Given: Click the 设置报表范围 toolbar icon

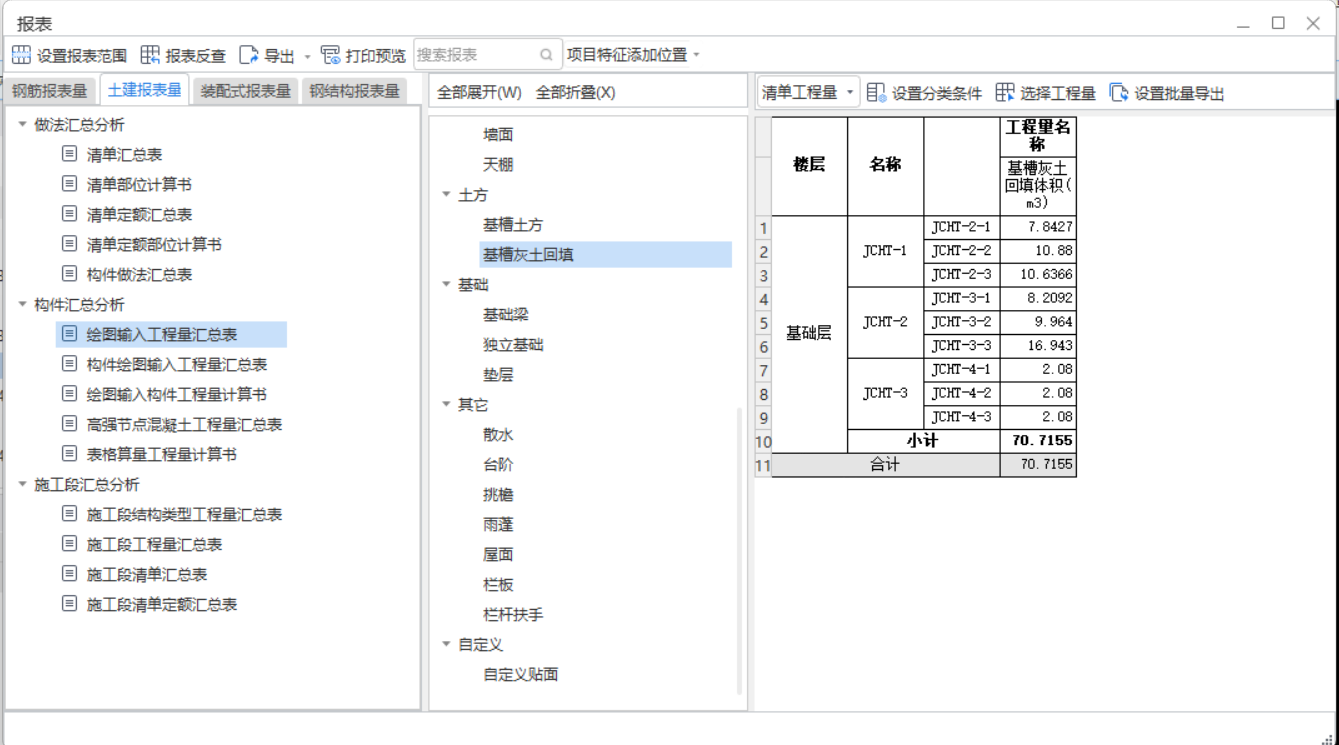Looking at the screenshot, I should tap(21, 55).
